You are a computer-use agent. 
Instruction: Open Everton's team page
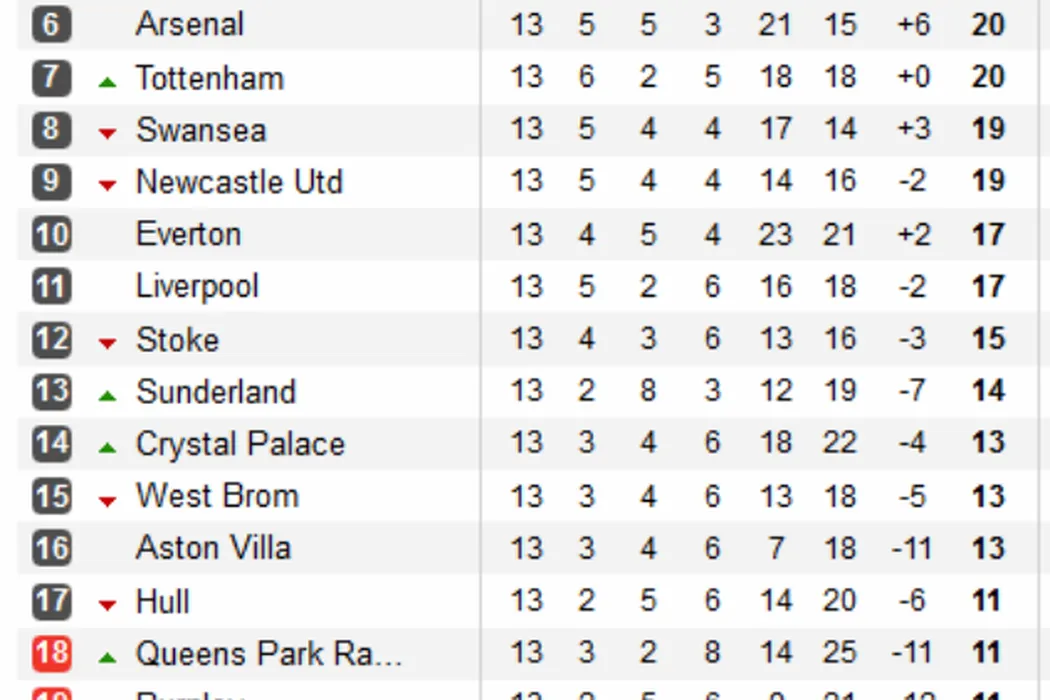click(x=188, y=235)
